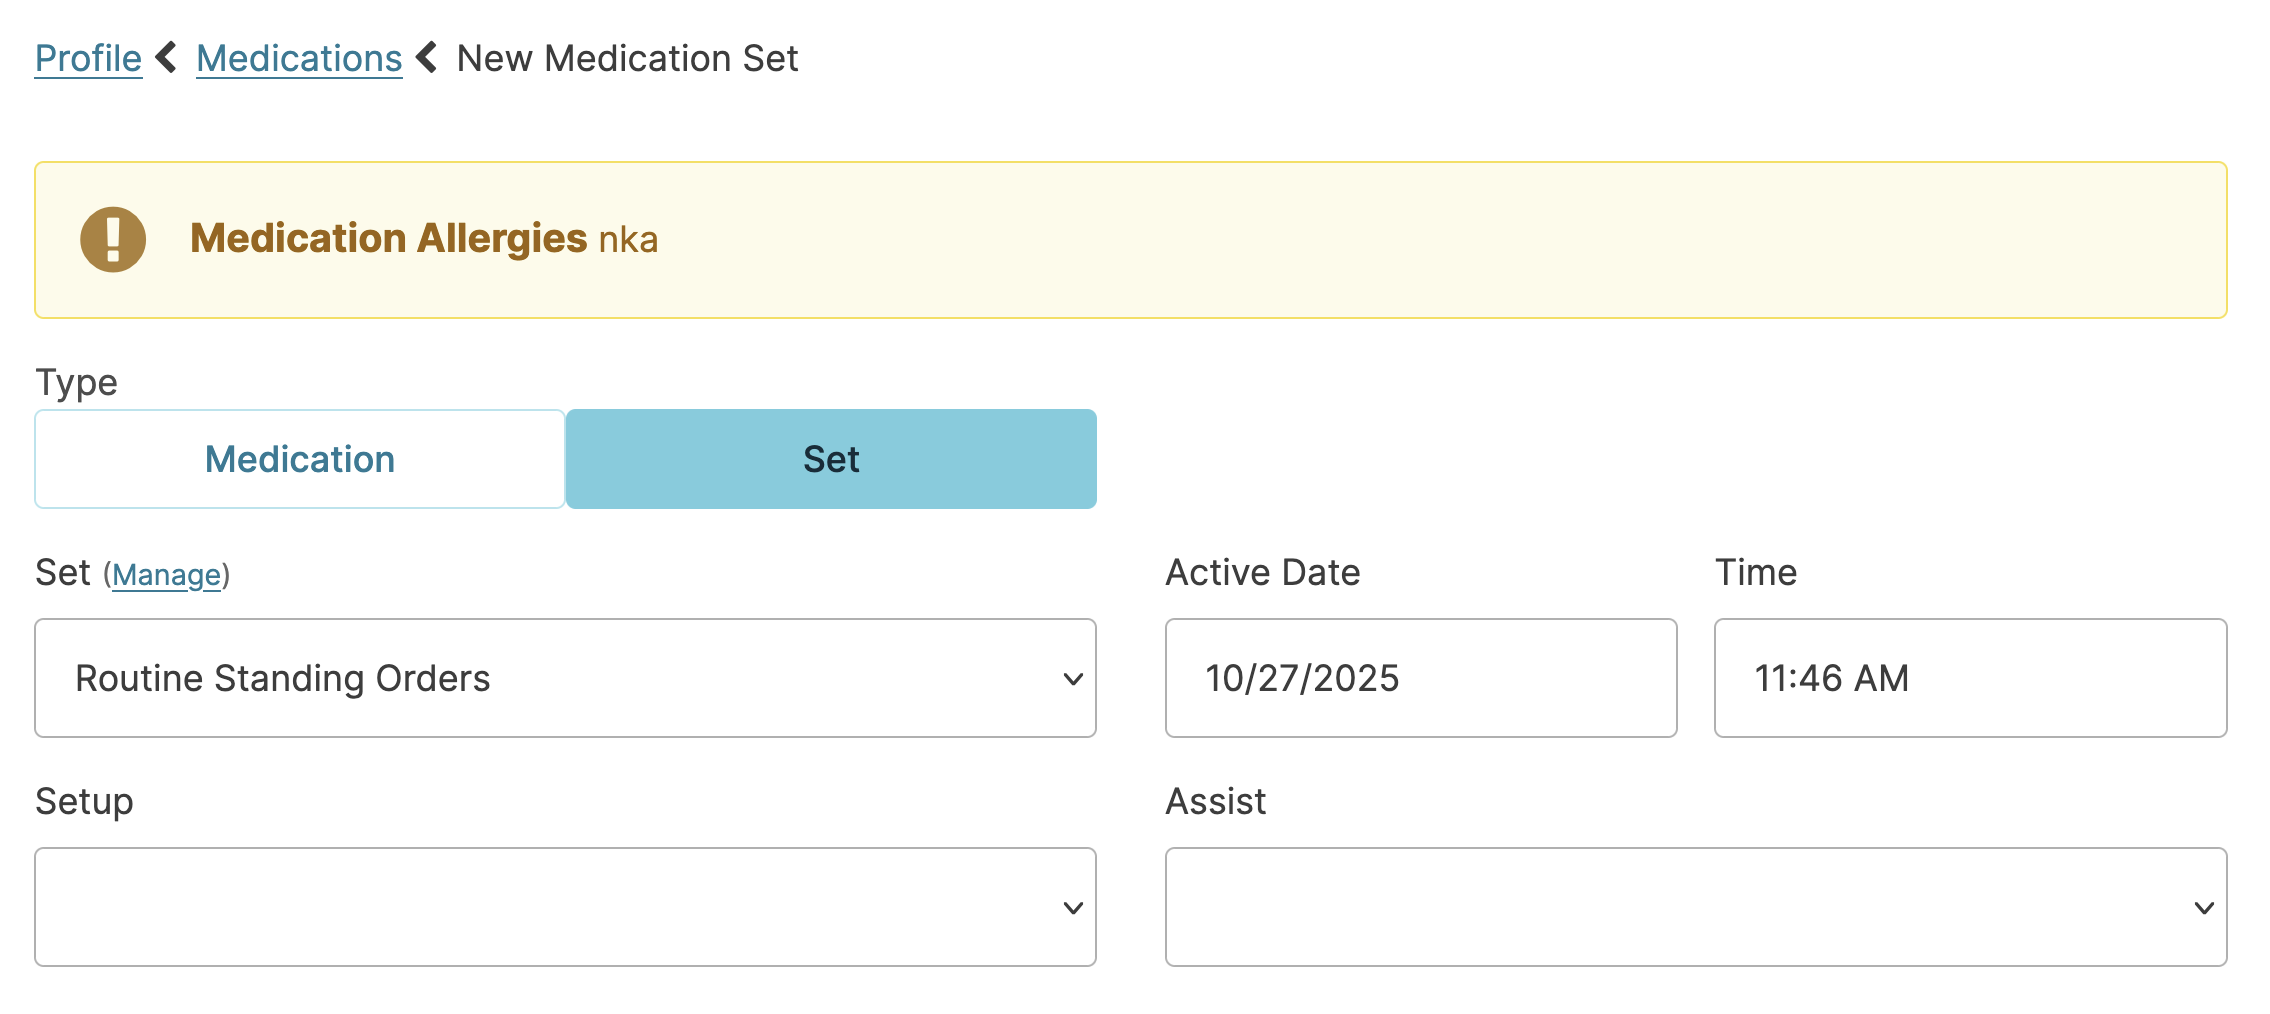
Task: Click the Active Date label
Action: pyautogui.click(x=1263, y=573)
